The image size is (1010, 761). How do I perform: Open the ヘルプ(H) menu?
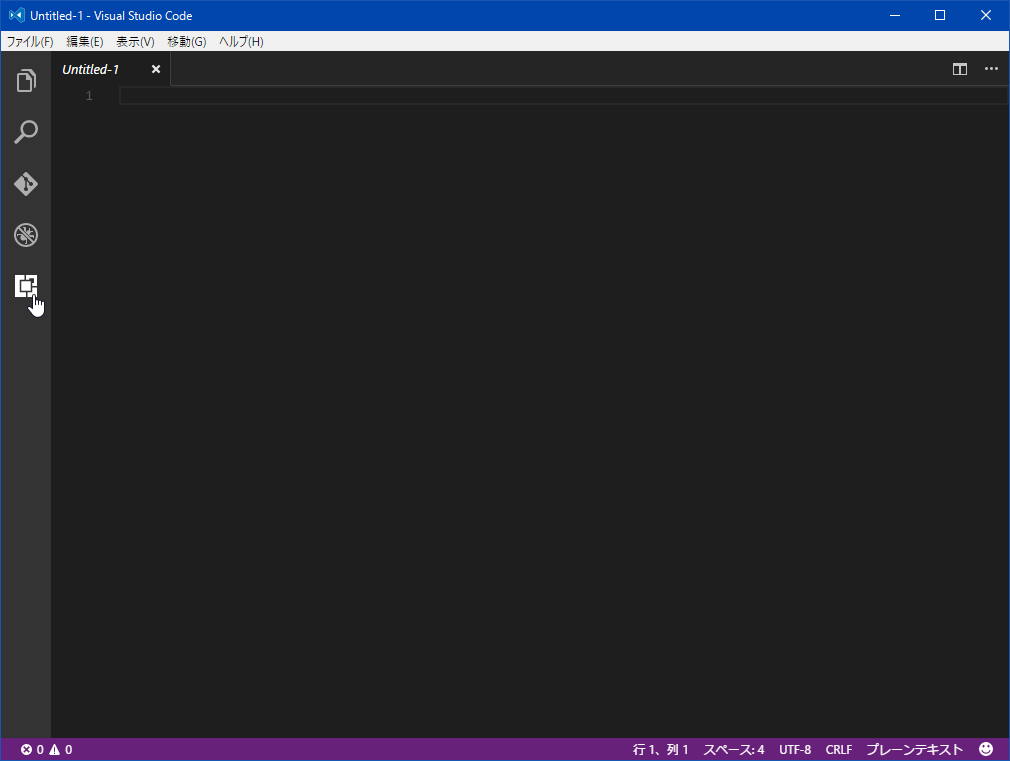click(x=241, y=42)
